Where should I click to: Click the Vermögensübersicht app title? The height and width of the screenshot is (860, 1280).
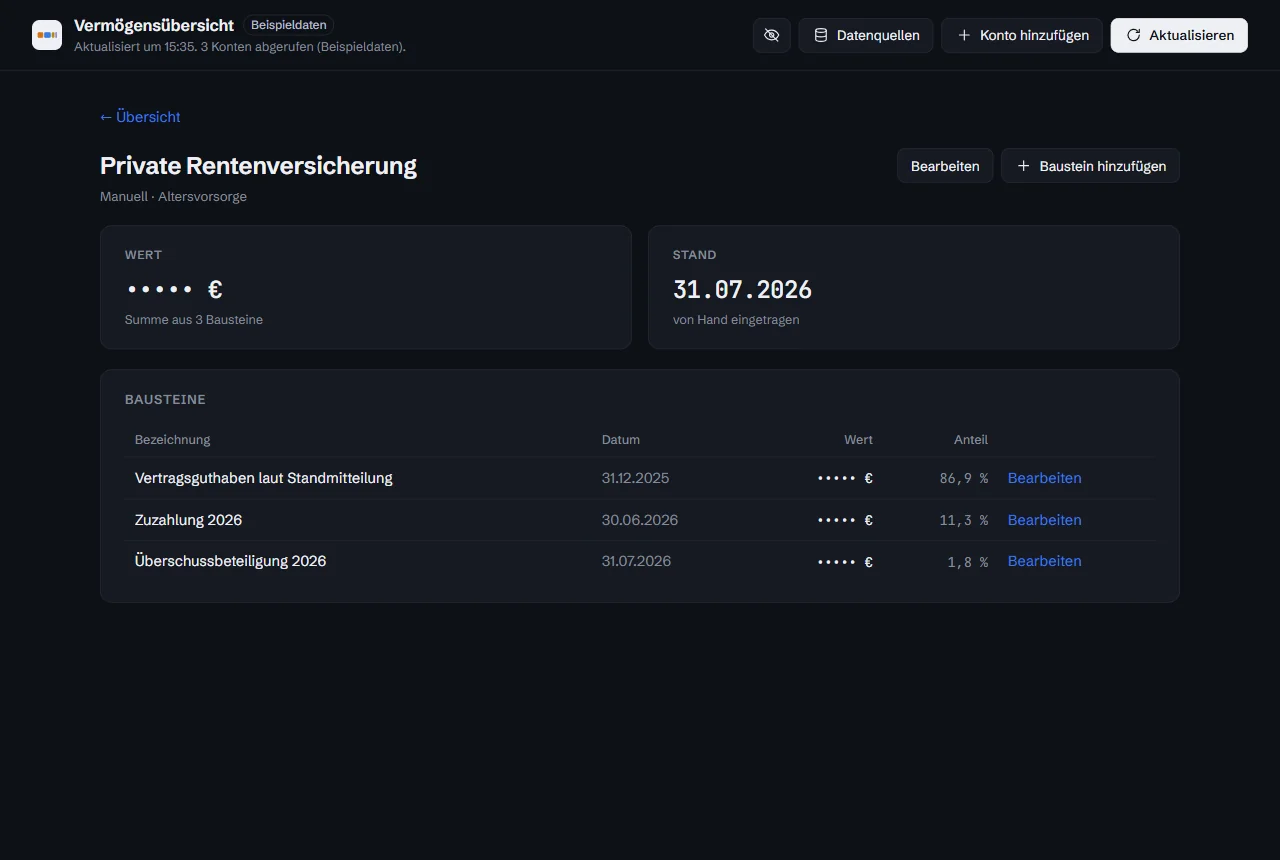tap(154, 25)
